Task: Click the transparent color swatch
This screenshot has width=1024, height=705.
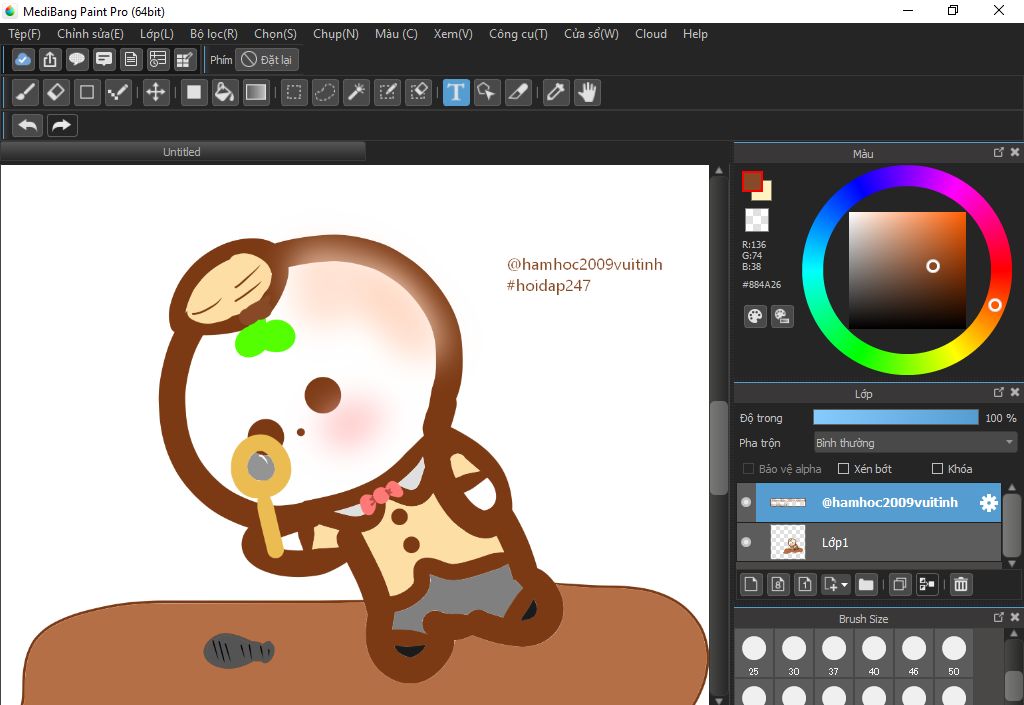Action: pyautogui.click(x=757, y=220)
